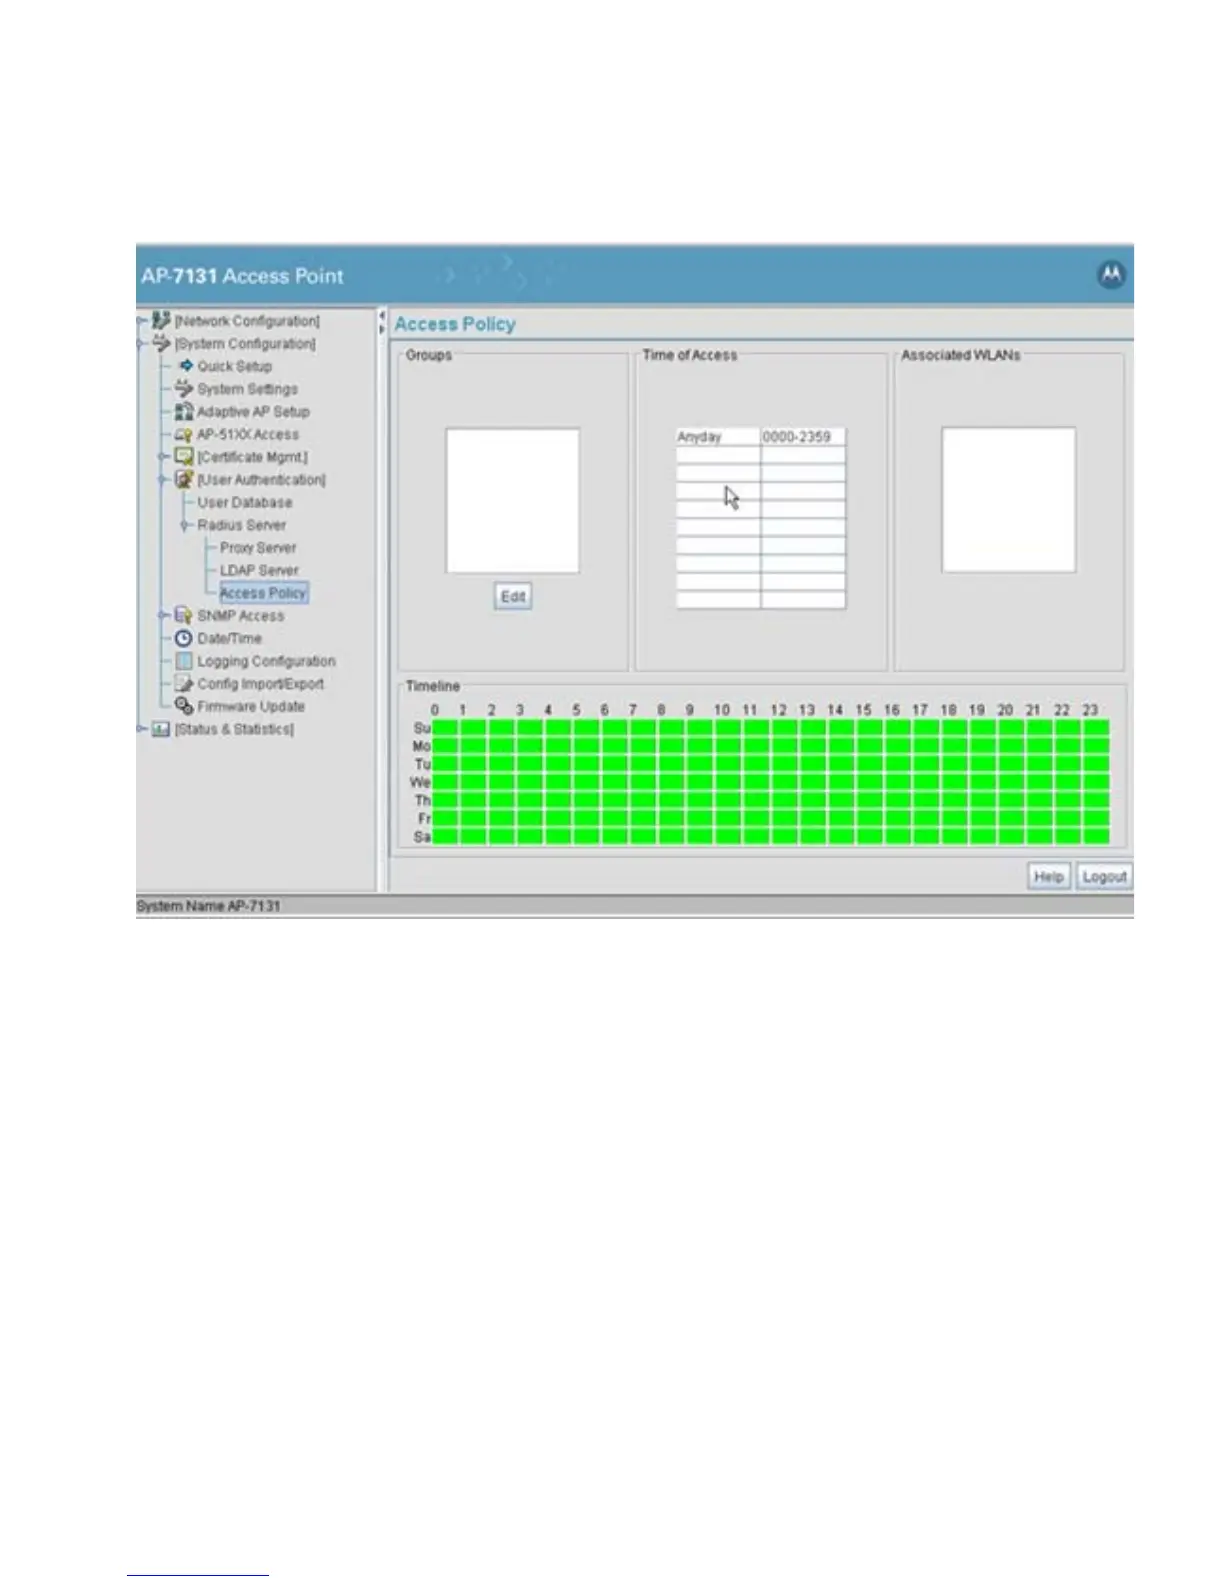Select AP-51XX Access
Screen dimensions: 1224x1584
point(248,434)
